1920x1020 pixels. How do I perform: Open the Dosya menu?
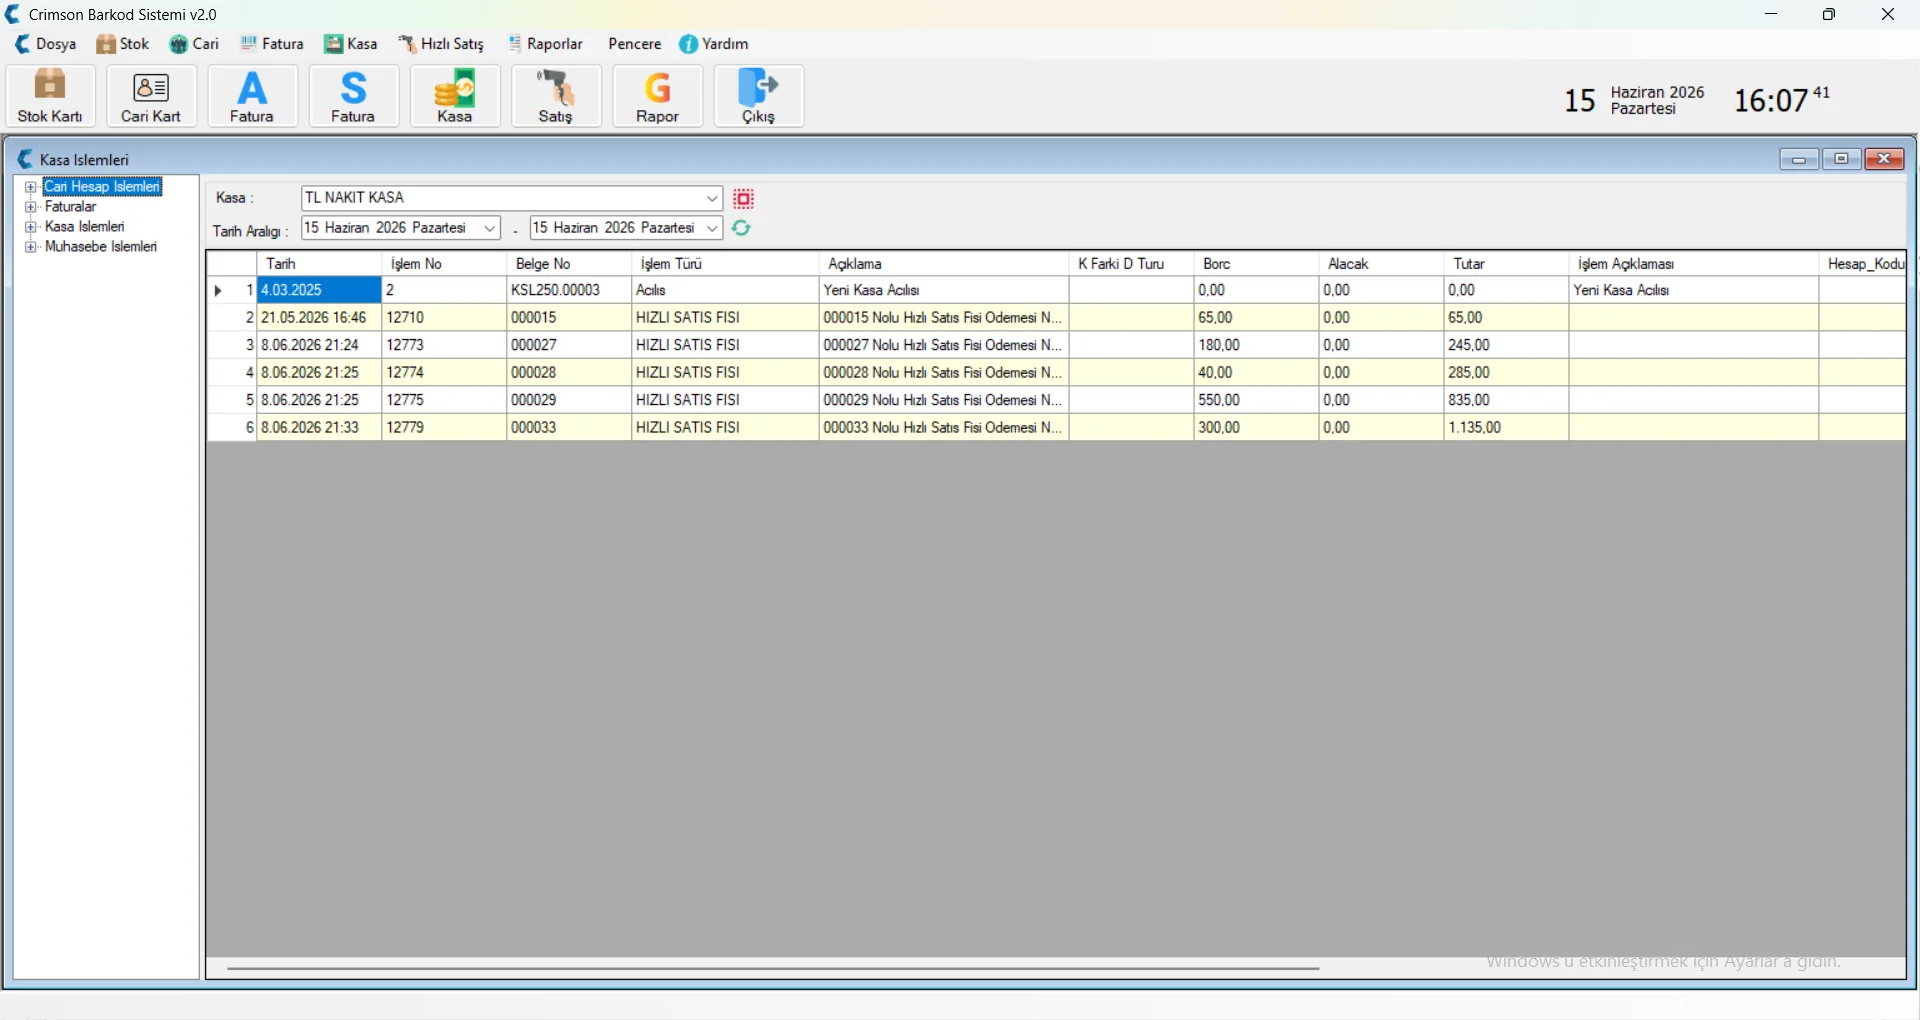point(46,44)
